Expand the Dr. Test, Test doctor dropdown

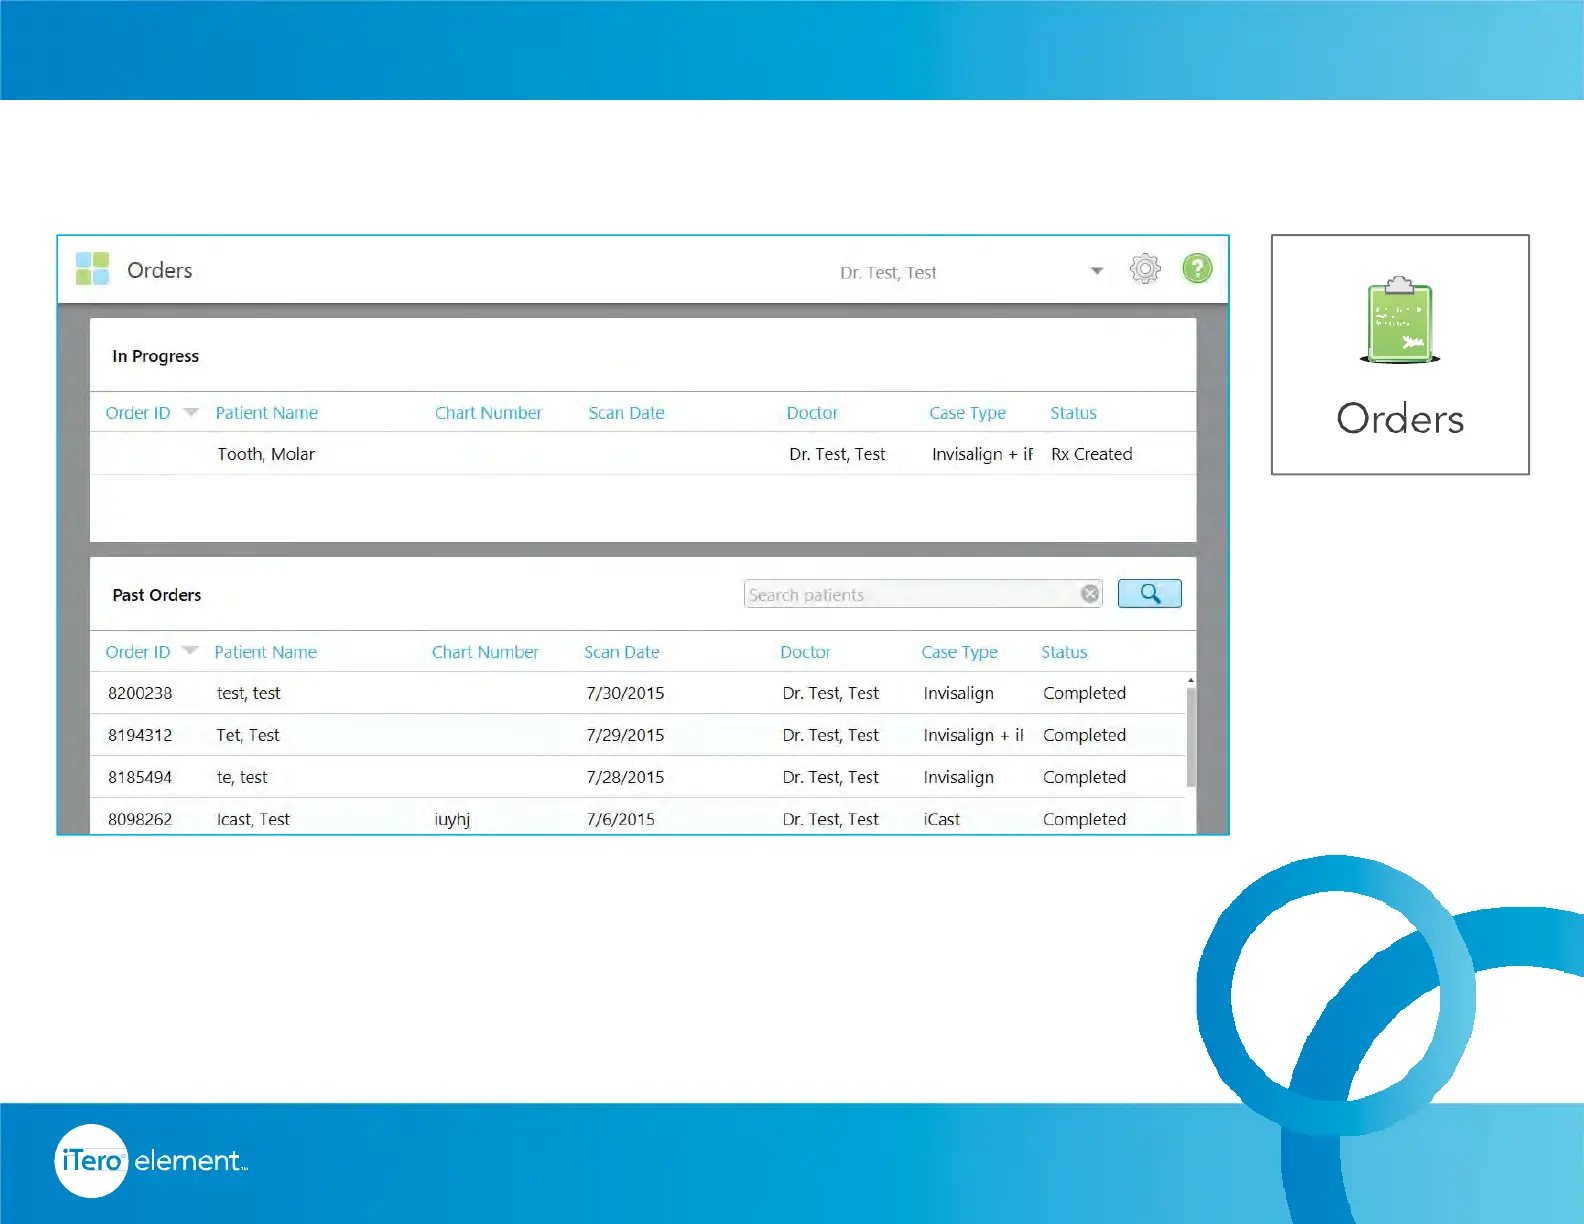[x=1097, y=271]
